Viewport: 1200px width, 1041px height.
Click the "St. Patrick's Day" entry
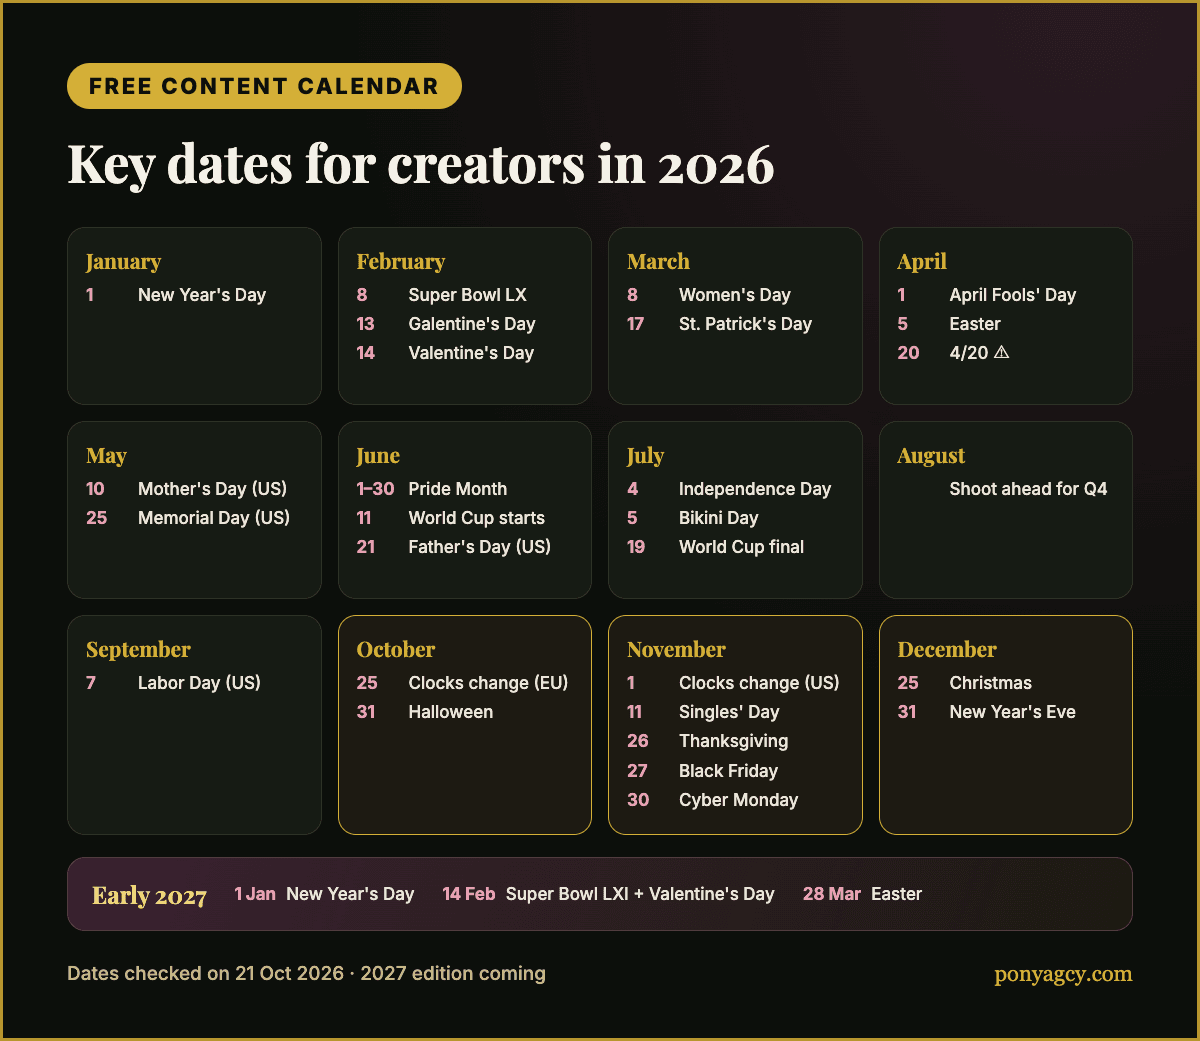pyautogui.click(x=745, y=324)
